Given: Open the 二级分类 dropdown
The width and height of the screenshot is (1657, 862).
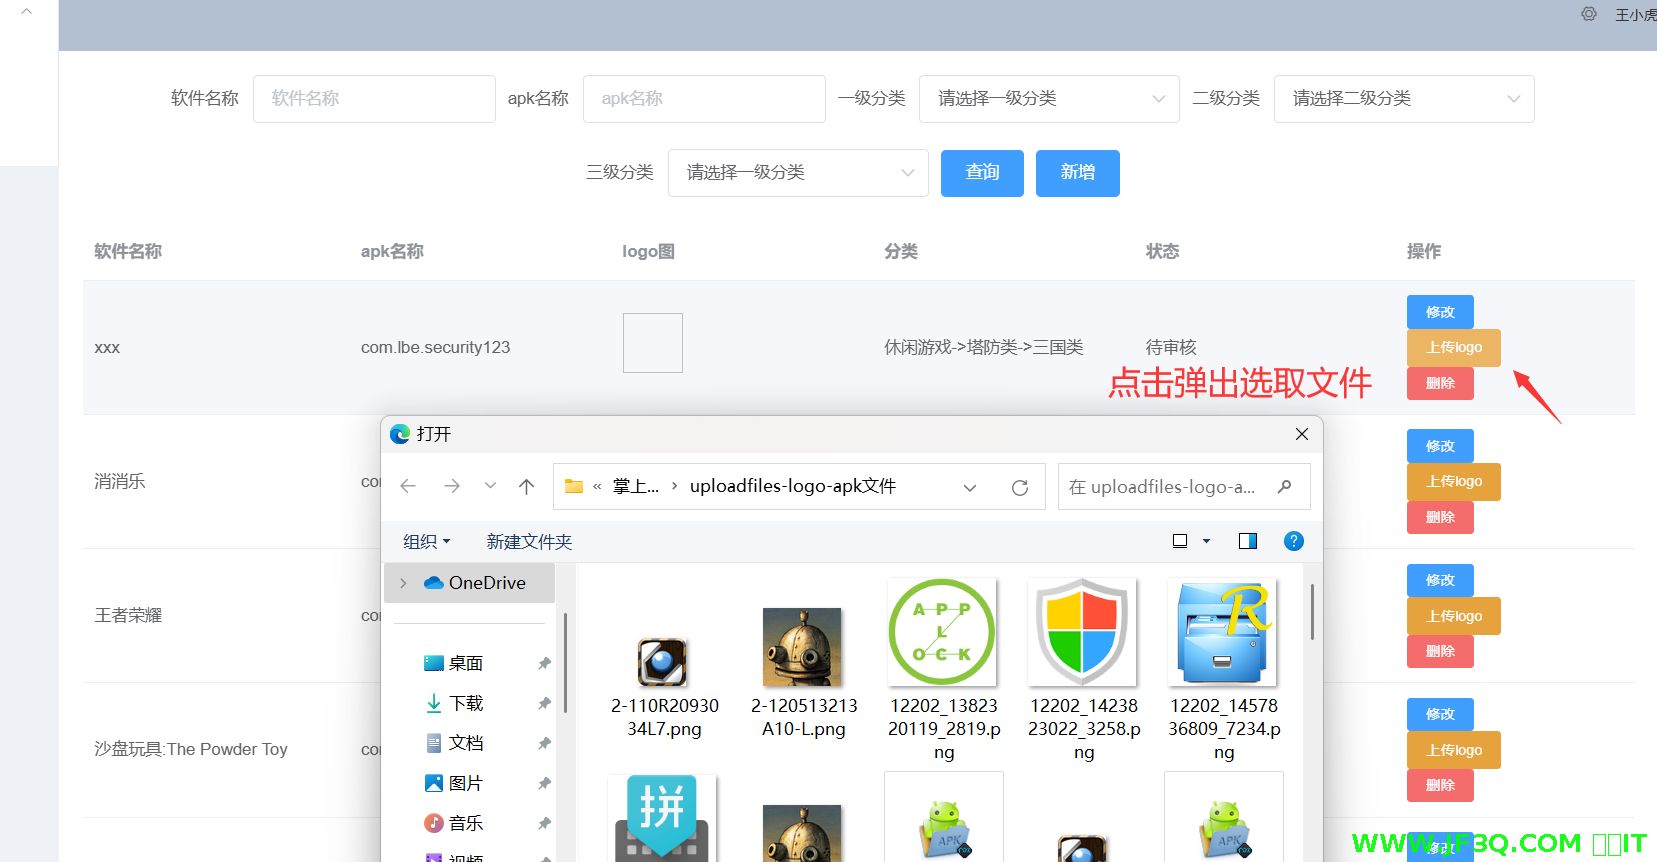Looking at the screenshot, I should click(x=1404, y=99).
